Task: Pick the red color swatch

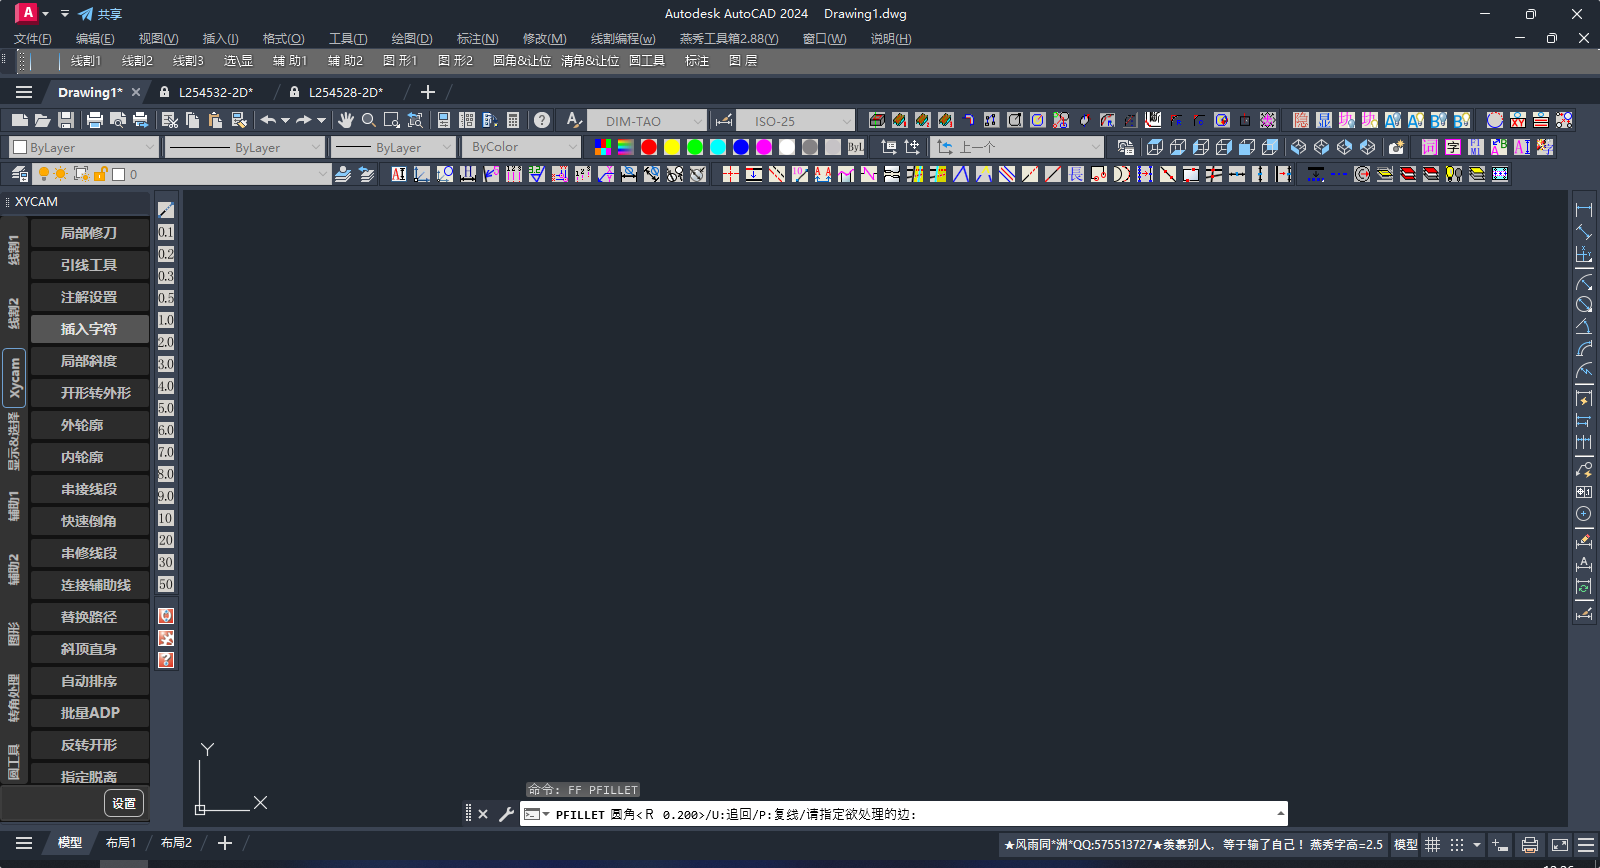Action: click(x=649, y=147)
